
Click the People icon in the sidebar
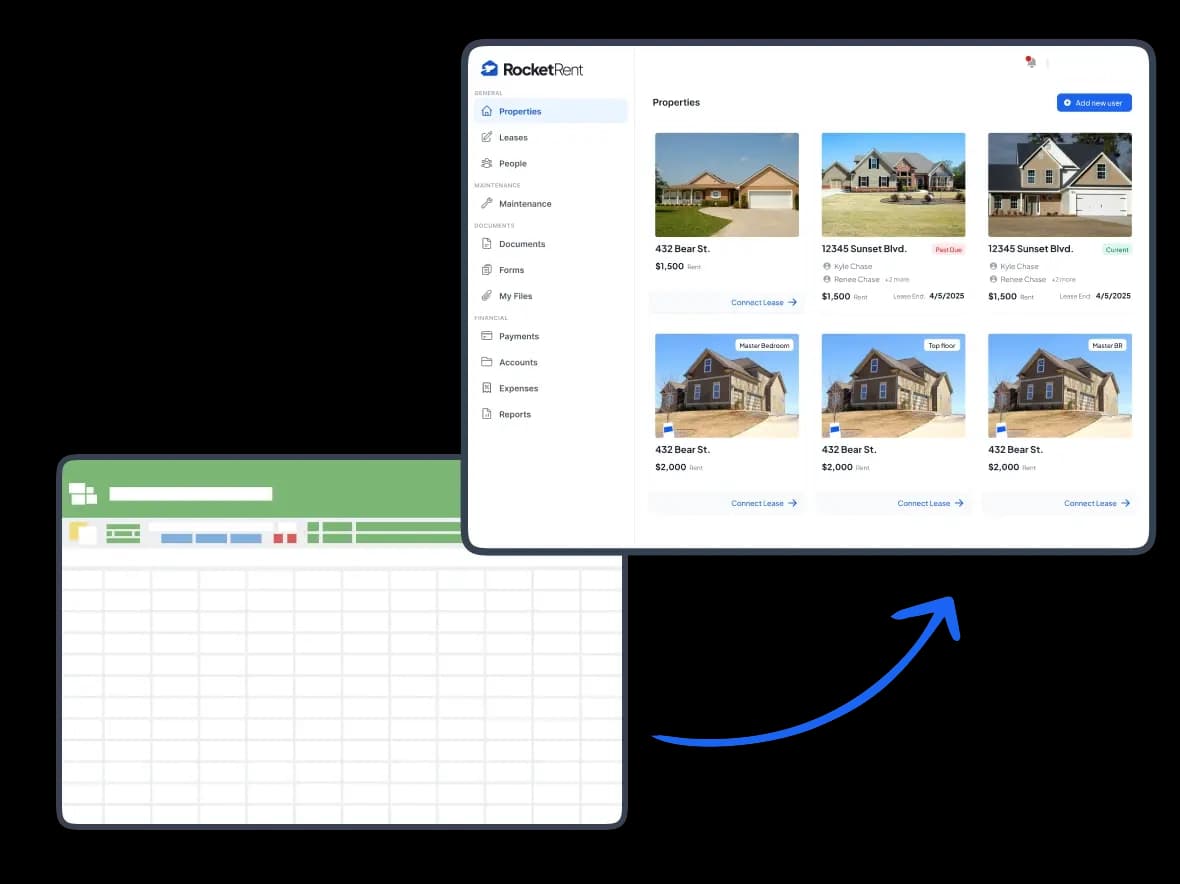pos(487,163)
